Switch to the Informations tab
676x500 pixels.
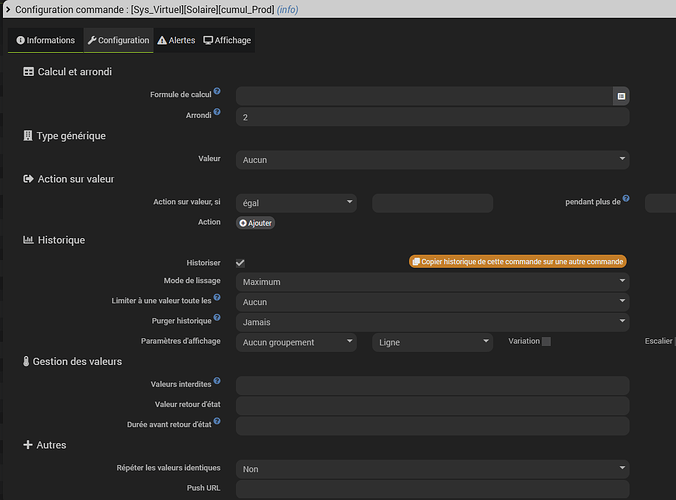(46, 40)
